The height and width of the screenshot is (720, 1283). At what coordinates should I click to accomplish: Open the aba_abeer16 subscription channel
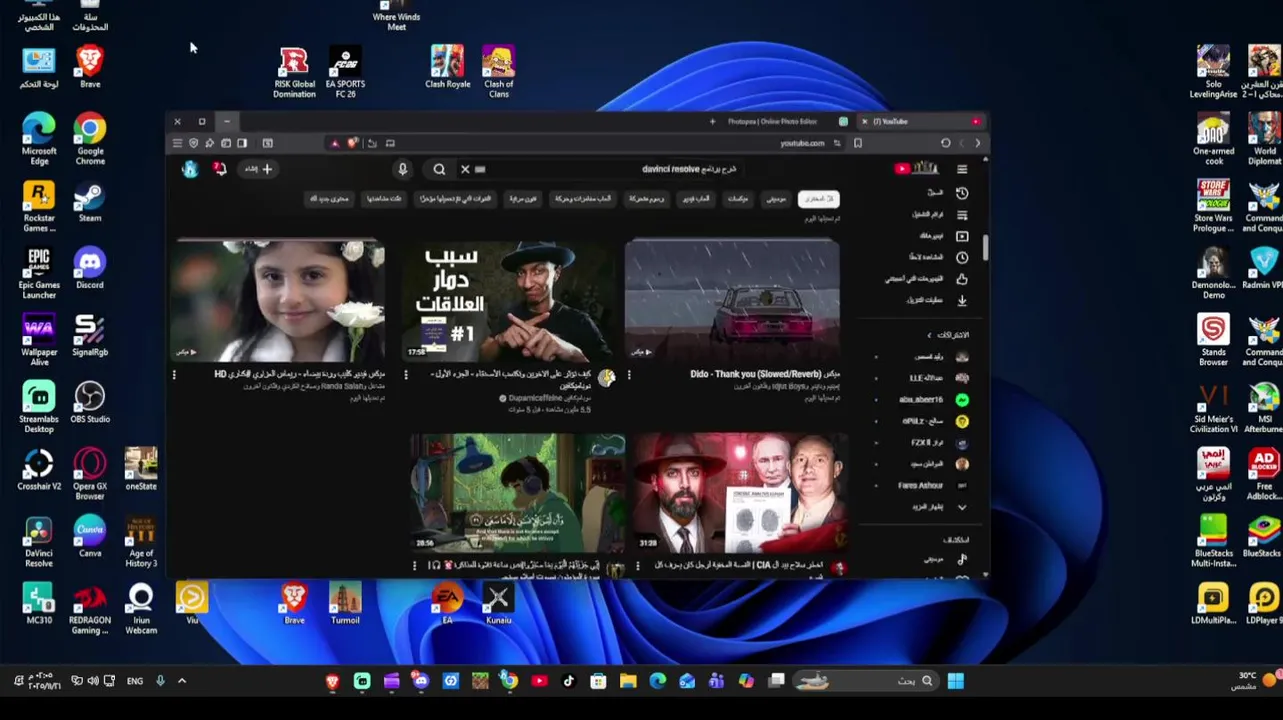tap(933, 399)
